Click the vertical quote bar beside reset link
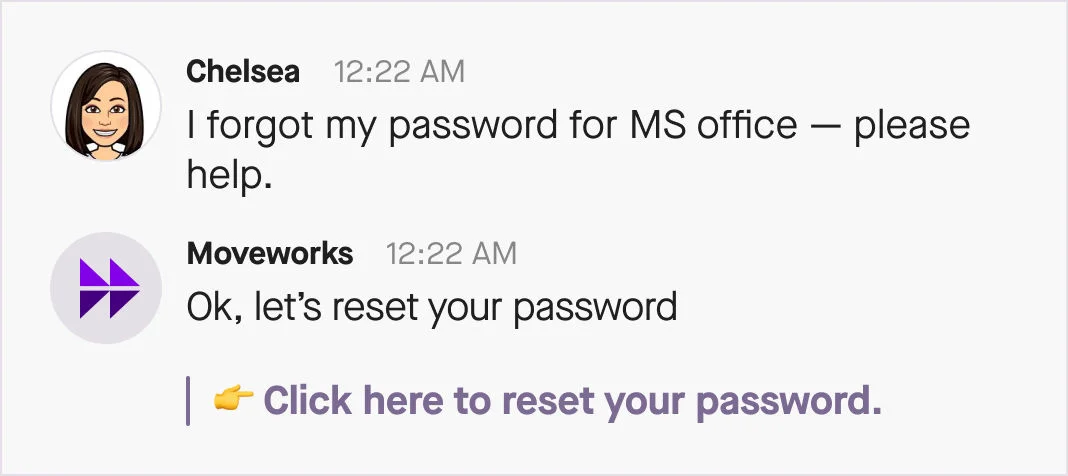1068x476 pixels. pos(188,401)
